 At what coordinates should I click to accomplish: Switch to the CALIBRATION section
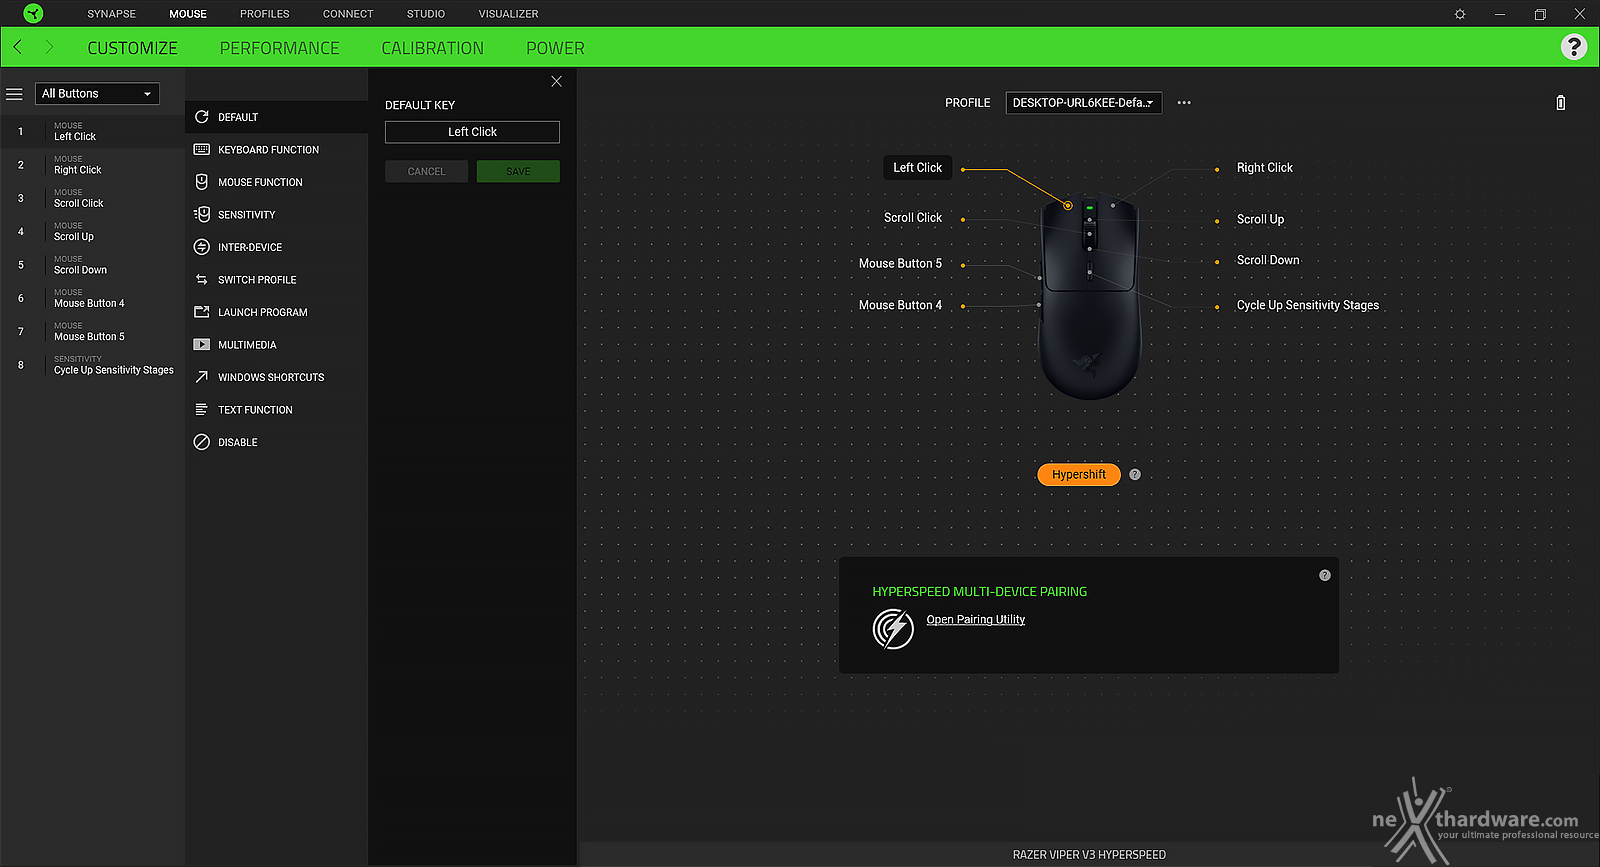point(433,48)
